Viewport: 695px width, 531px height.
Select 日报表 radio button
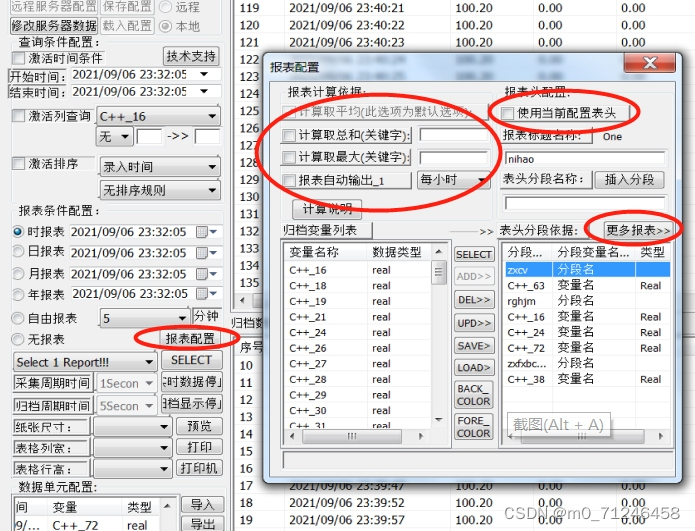click(18, 252)
